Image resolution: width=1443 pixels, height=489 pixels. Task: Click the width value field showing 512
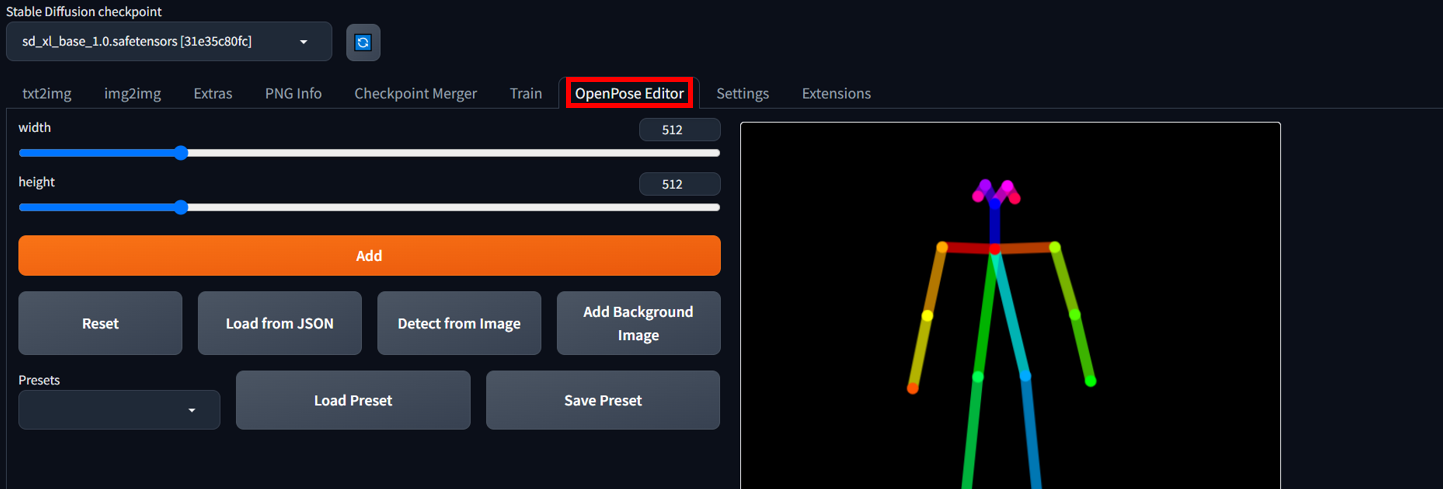click(x=679, y=130)
